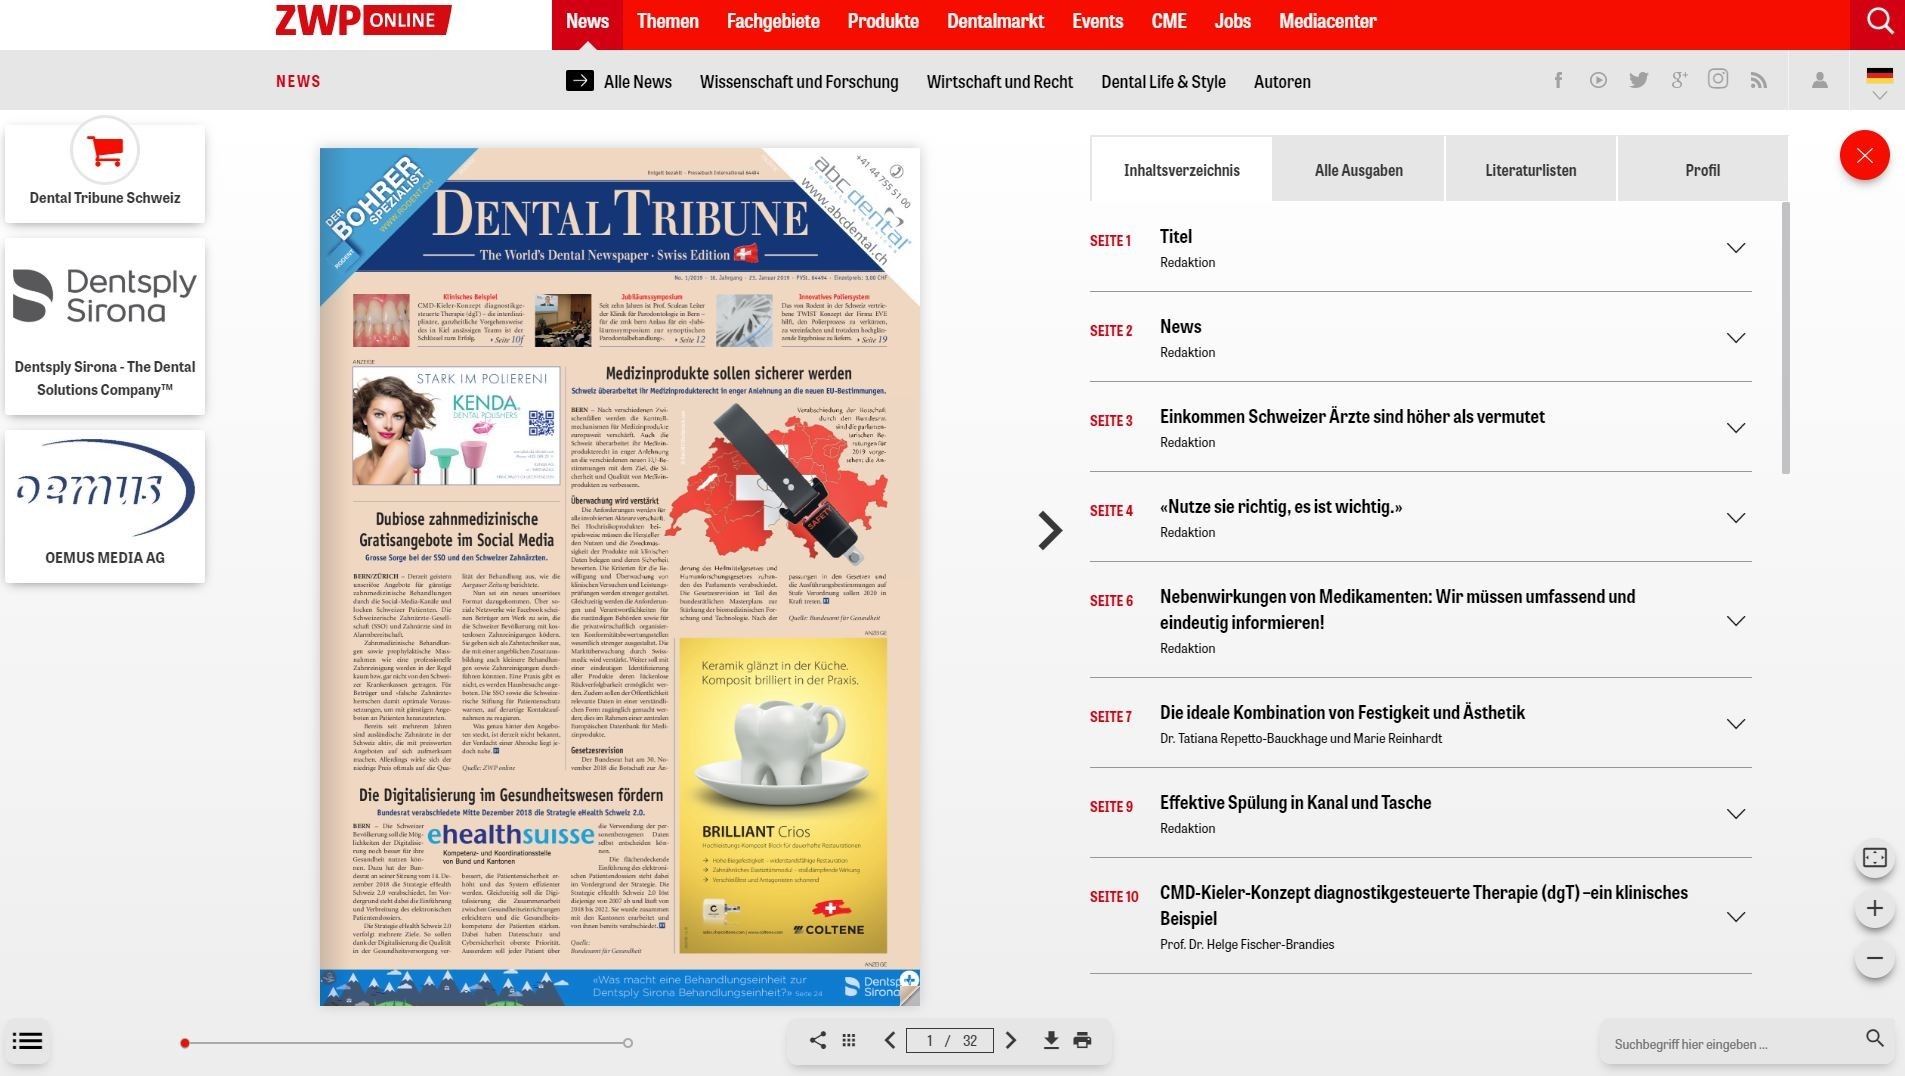1905x1076 pixels.
Task: Open the search magnifier in the red header
Action: 1879,21
